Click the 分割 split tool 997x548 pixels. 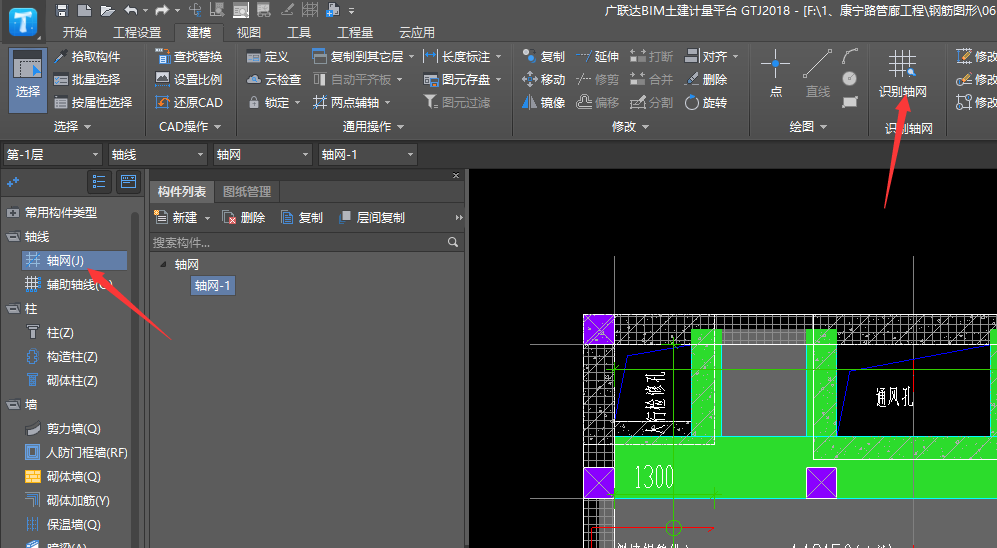[x=652, y=102]
